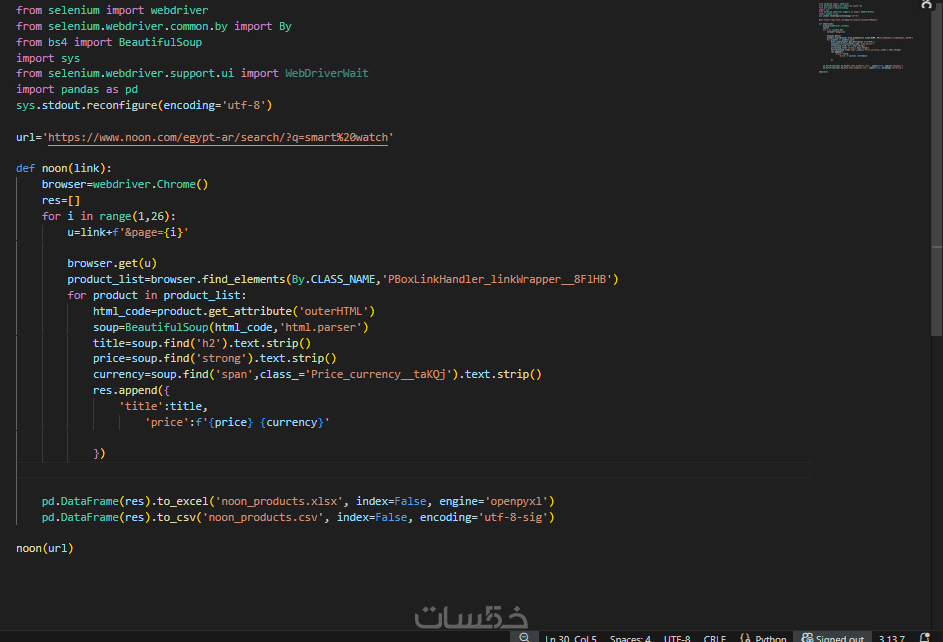This screenshot has height=642, width=943.
Task: Click 'def noon(link):' function definition
Action: point(64,168)
